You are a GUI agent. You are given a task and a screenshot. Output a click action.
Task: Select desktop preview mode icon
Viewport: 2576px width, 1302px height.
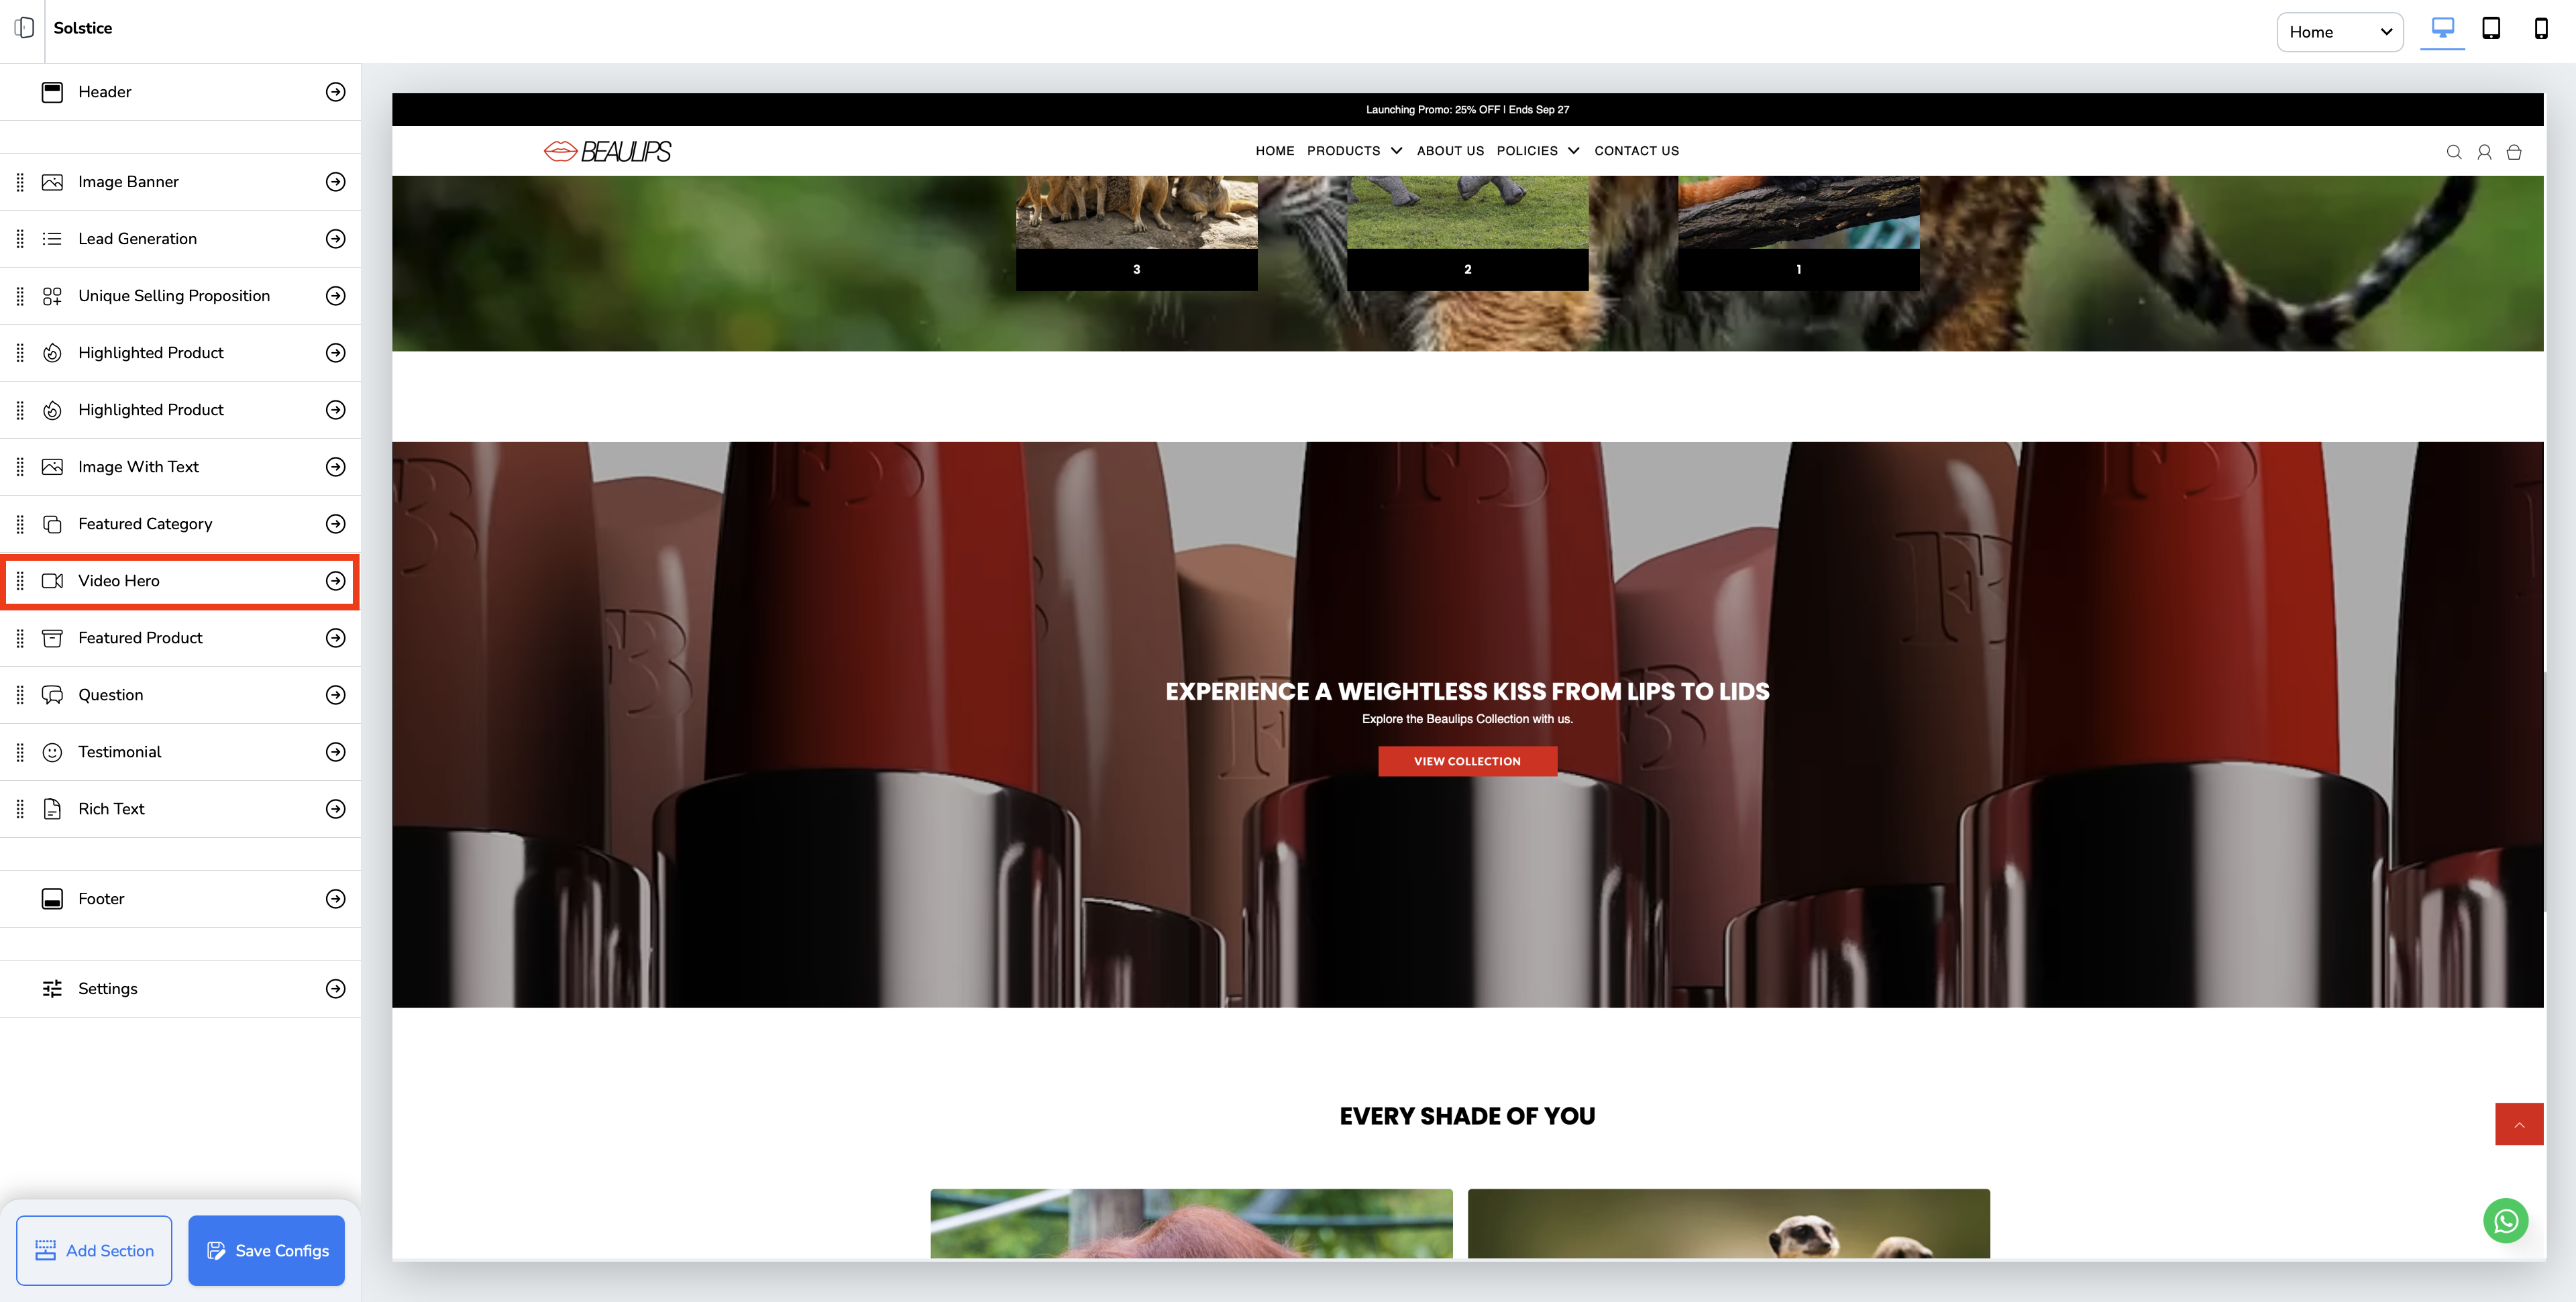click(2442, 28)
